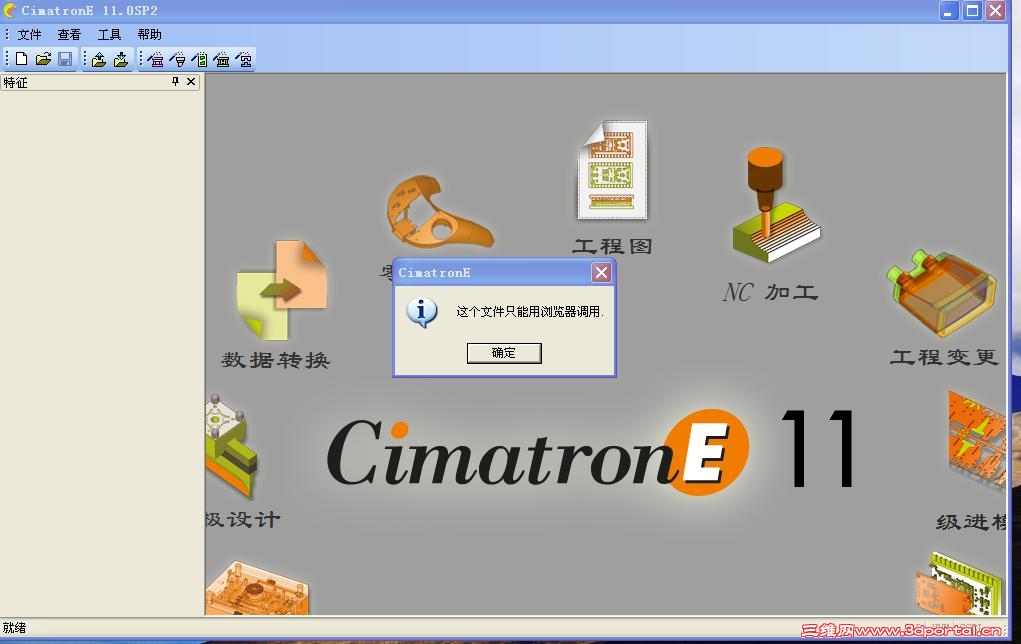
Task: Open the 帮助 menu
Action: (150, 35)
